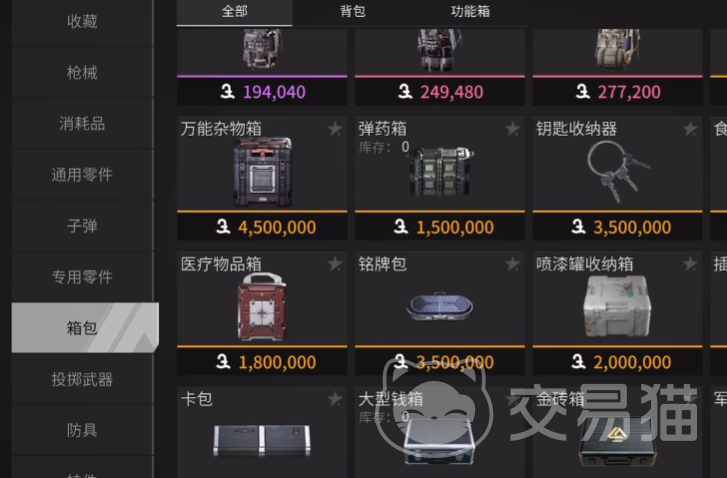Select the 弹药箱 ammo box icon
Viewport: 727px width, 478px height.
pos(440,171)
